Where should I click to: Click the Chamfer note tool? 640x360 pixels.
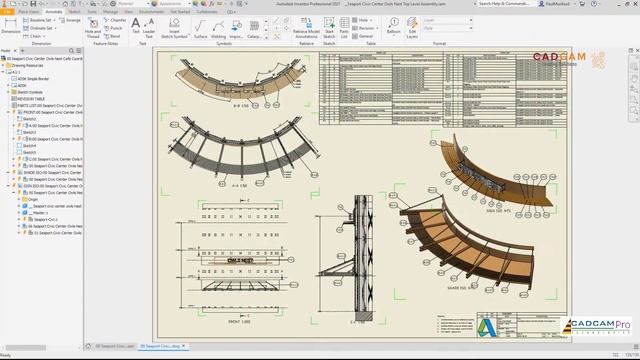[115, 20]
